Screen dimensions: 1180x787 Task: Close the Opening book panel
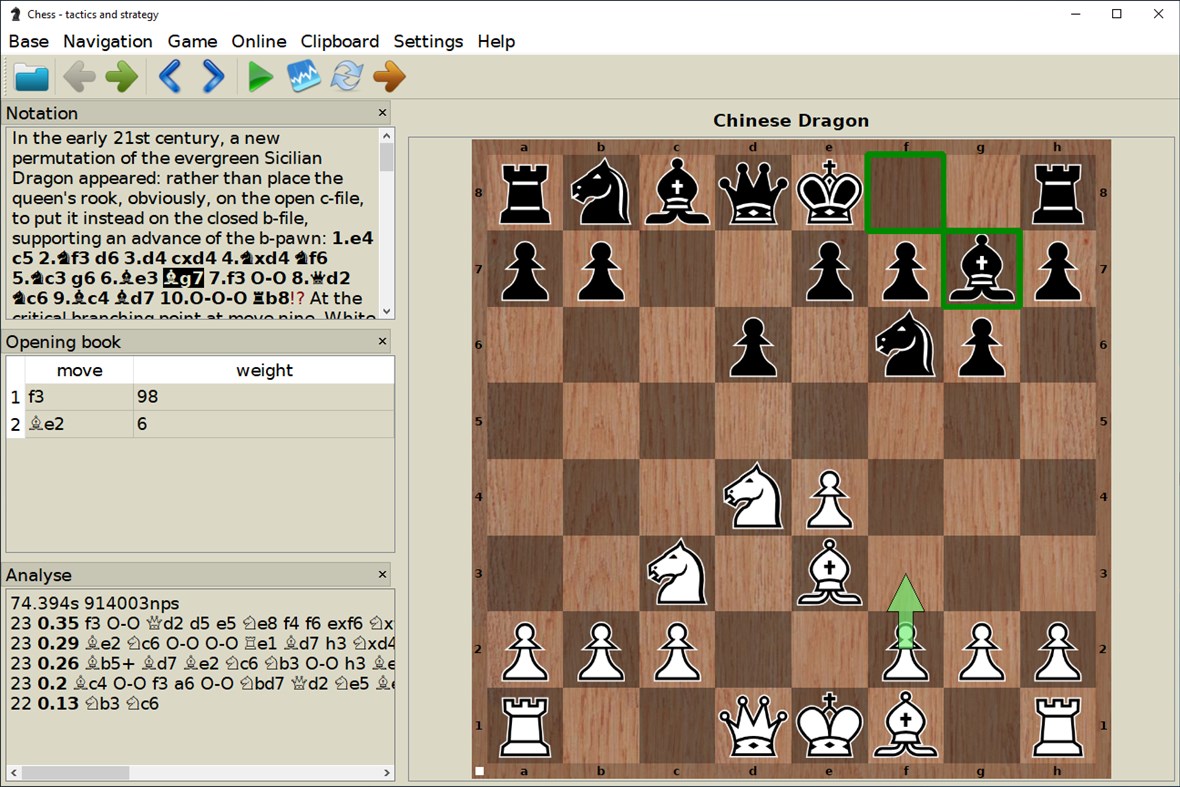pyautogui.click(x=382, y=341)
